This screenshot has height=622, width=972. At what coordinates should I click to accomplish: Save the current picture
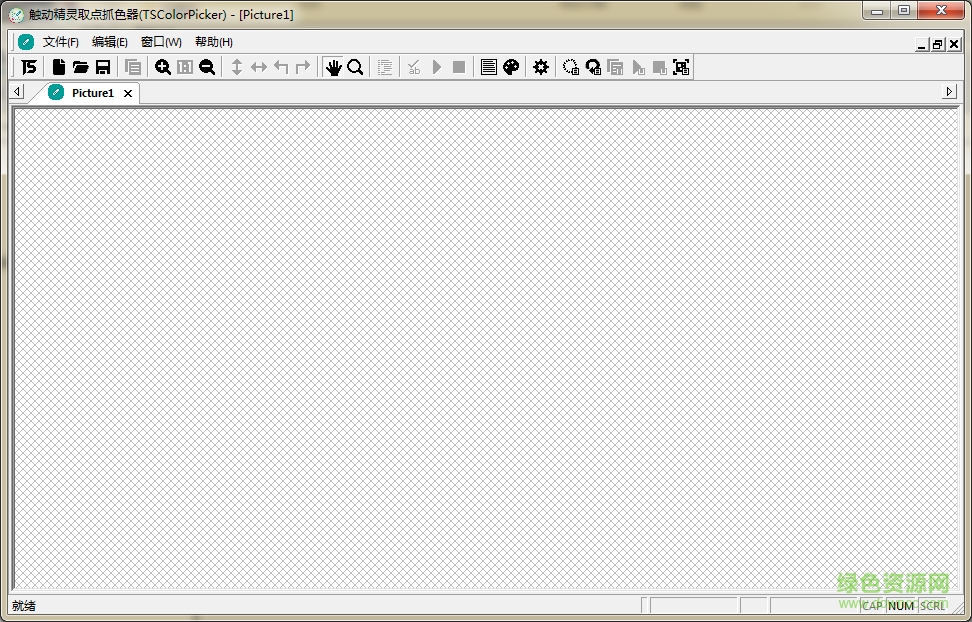[103, 66]
